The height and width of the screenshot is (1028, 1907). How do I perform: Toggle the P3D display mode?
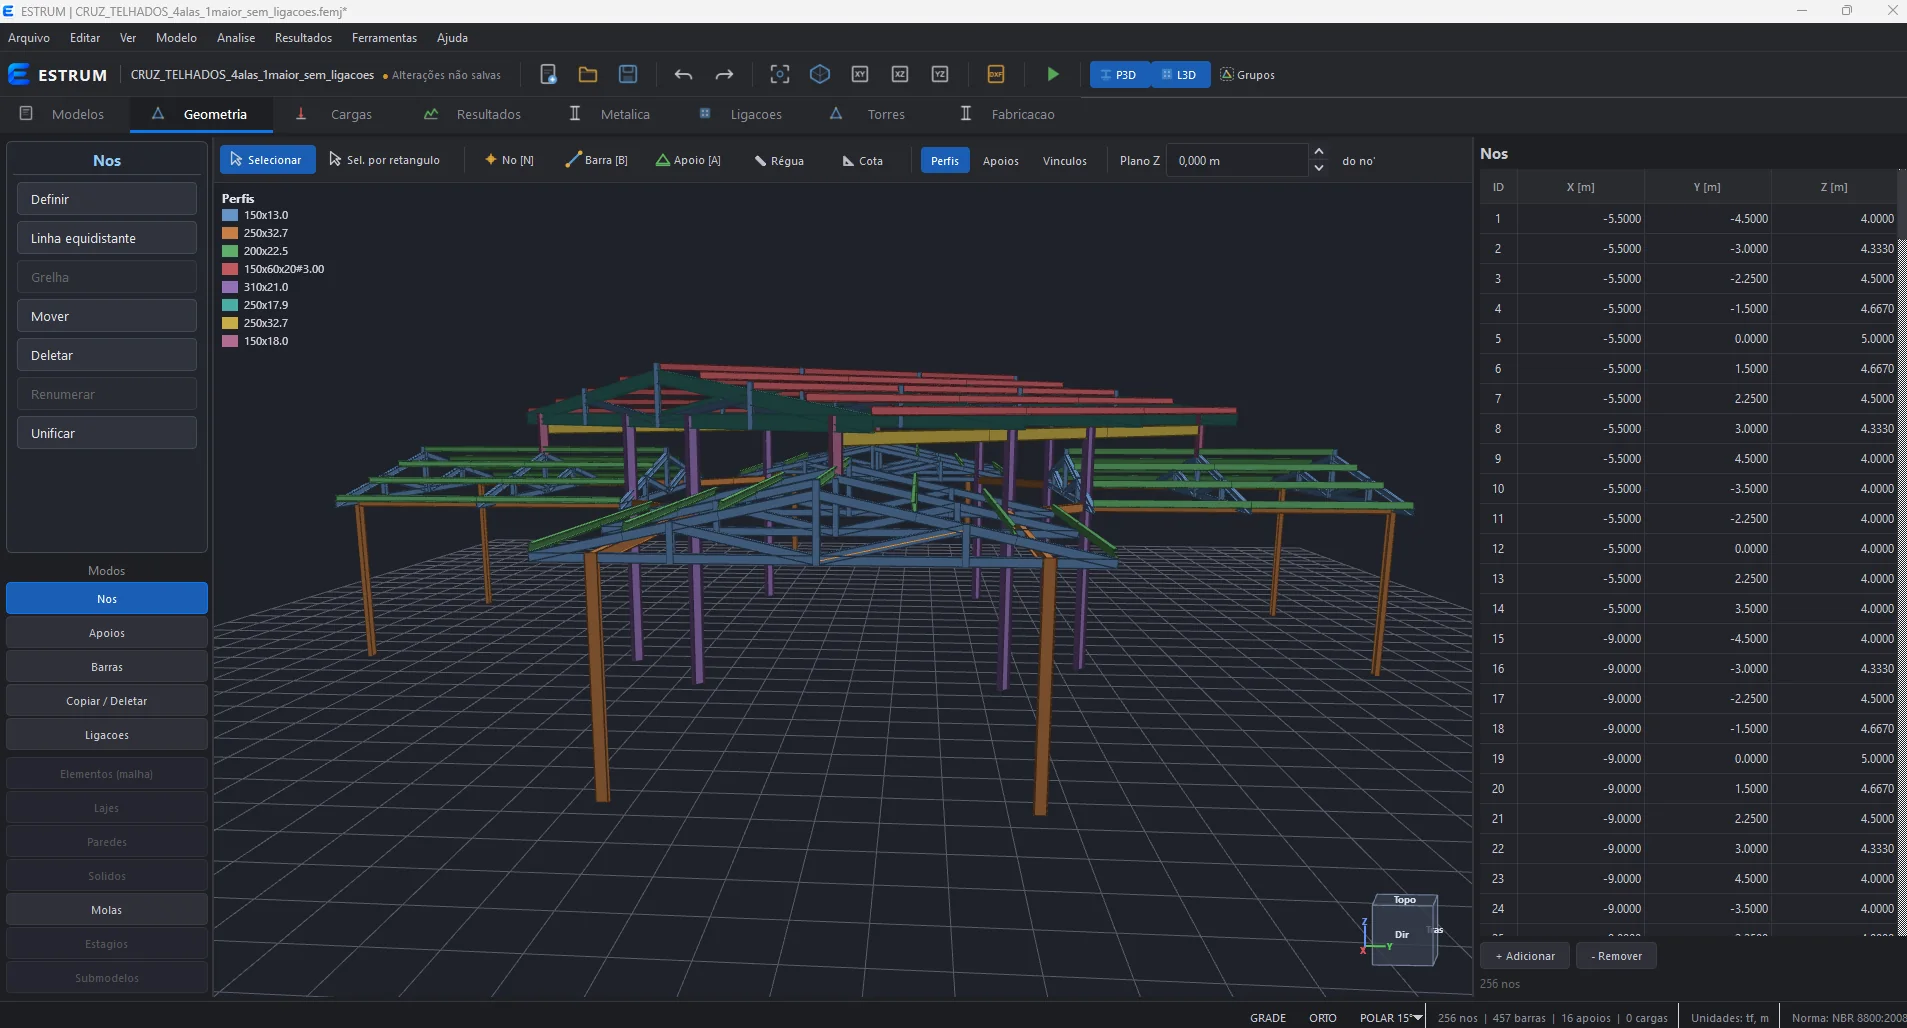click(1120, 75)
